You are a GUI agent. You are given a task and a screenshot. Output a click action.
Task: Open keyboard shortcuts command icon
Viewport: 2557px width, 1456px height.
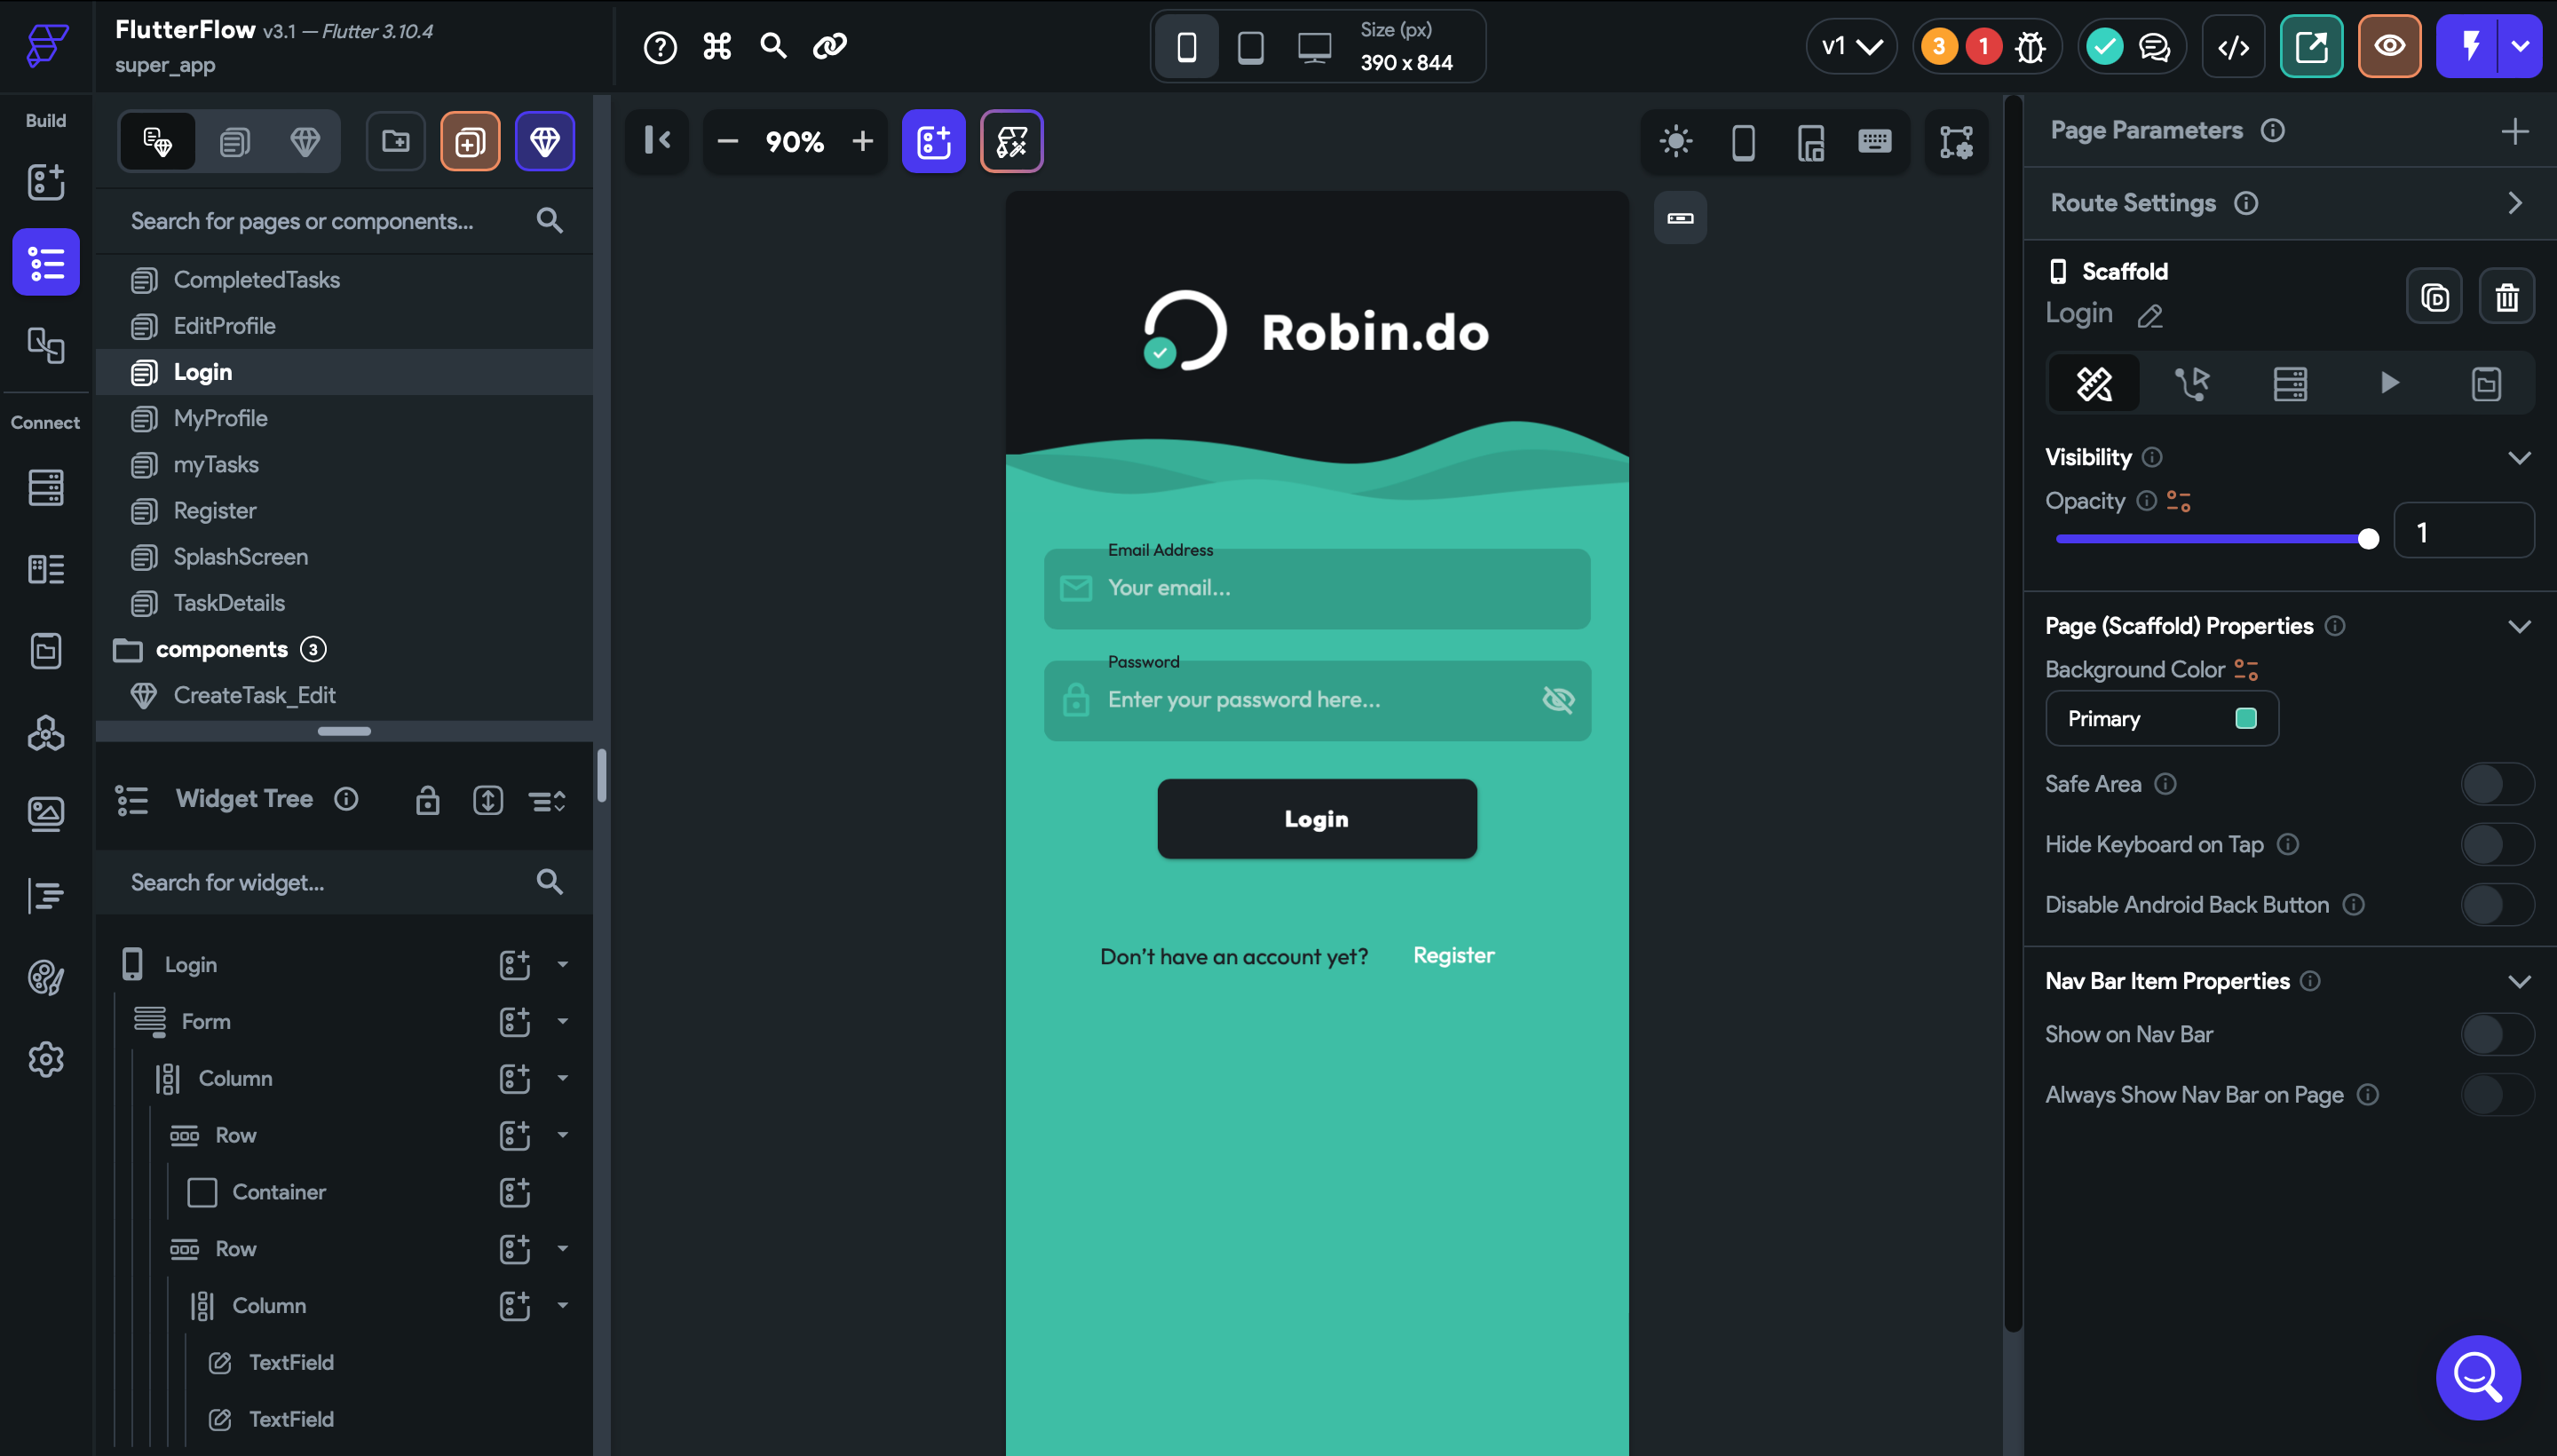716,46
